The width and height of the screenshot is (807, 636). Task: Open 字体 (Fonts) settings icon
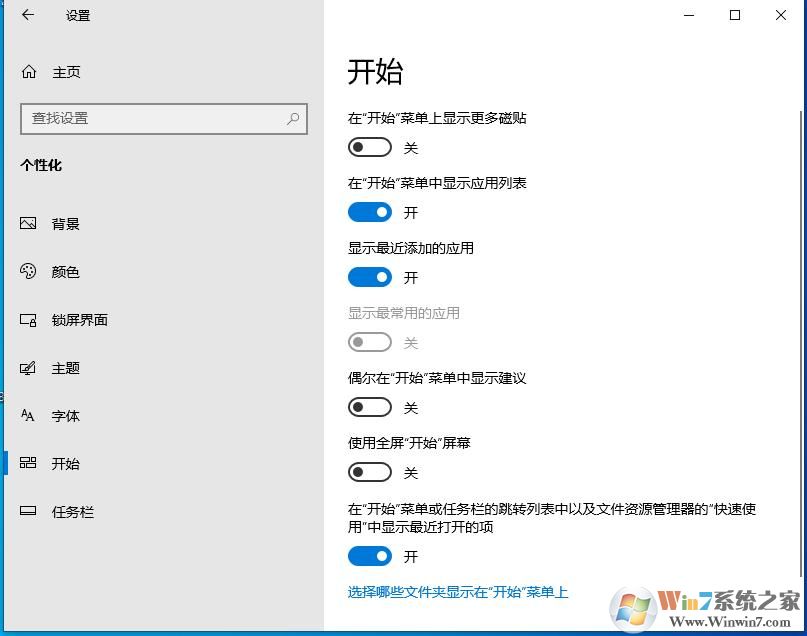tap(29, 415)
